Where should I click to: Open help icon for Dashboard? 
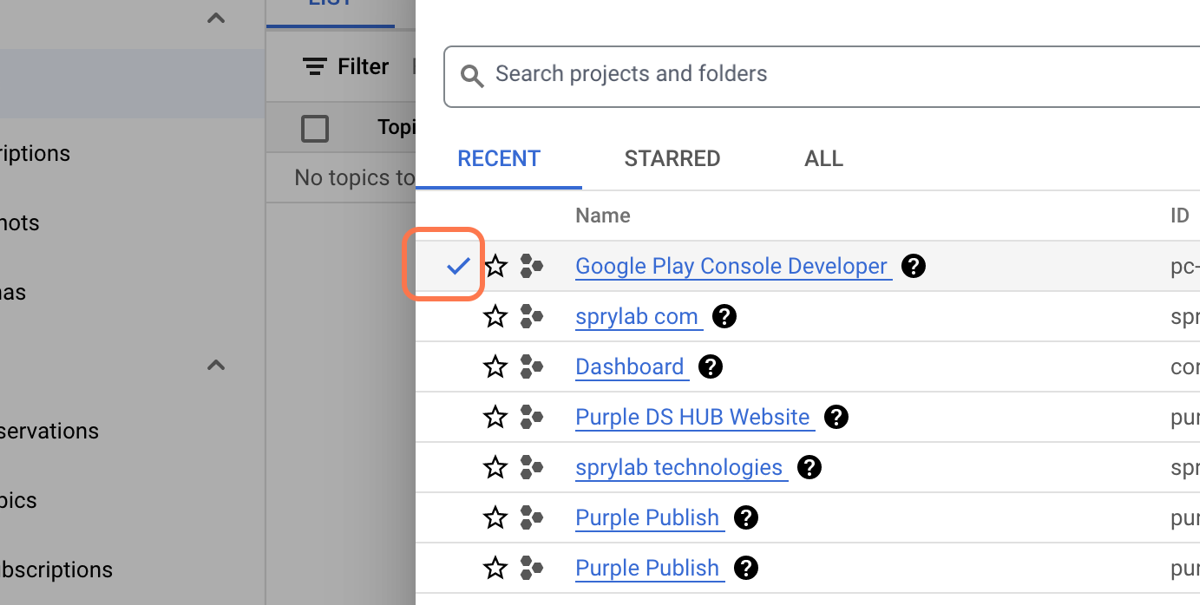click(710, 367)
